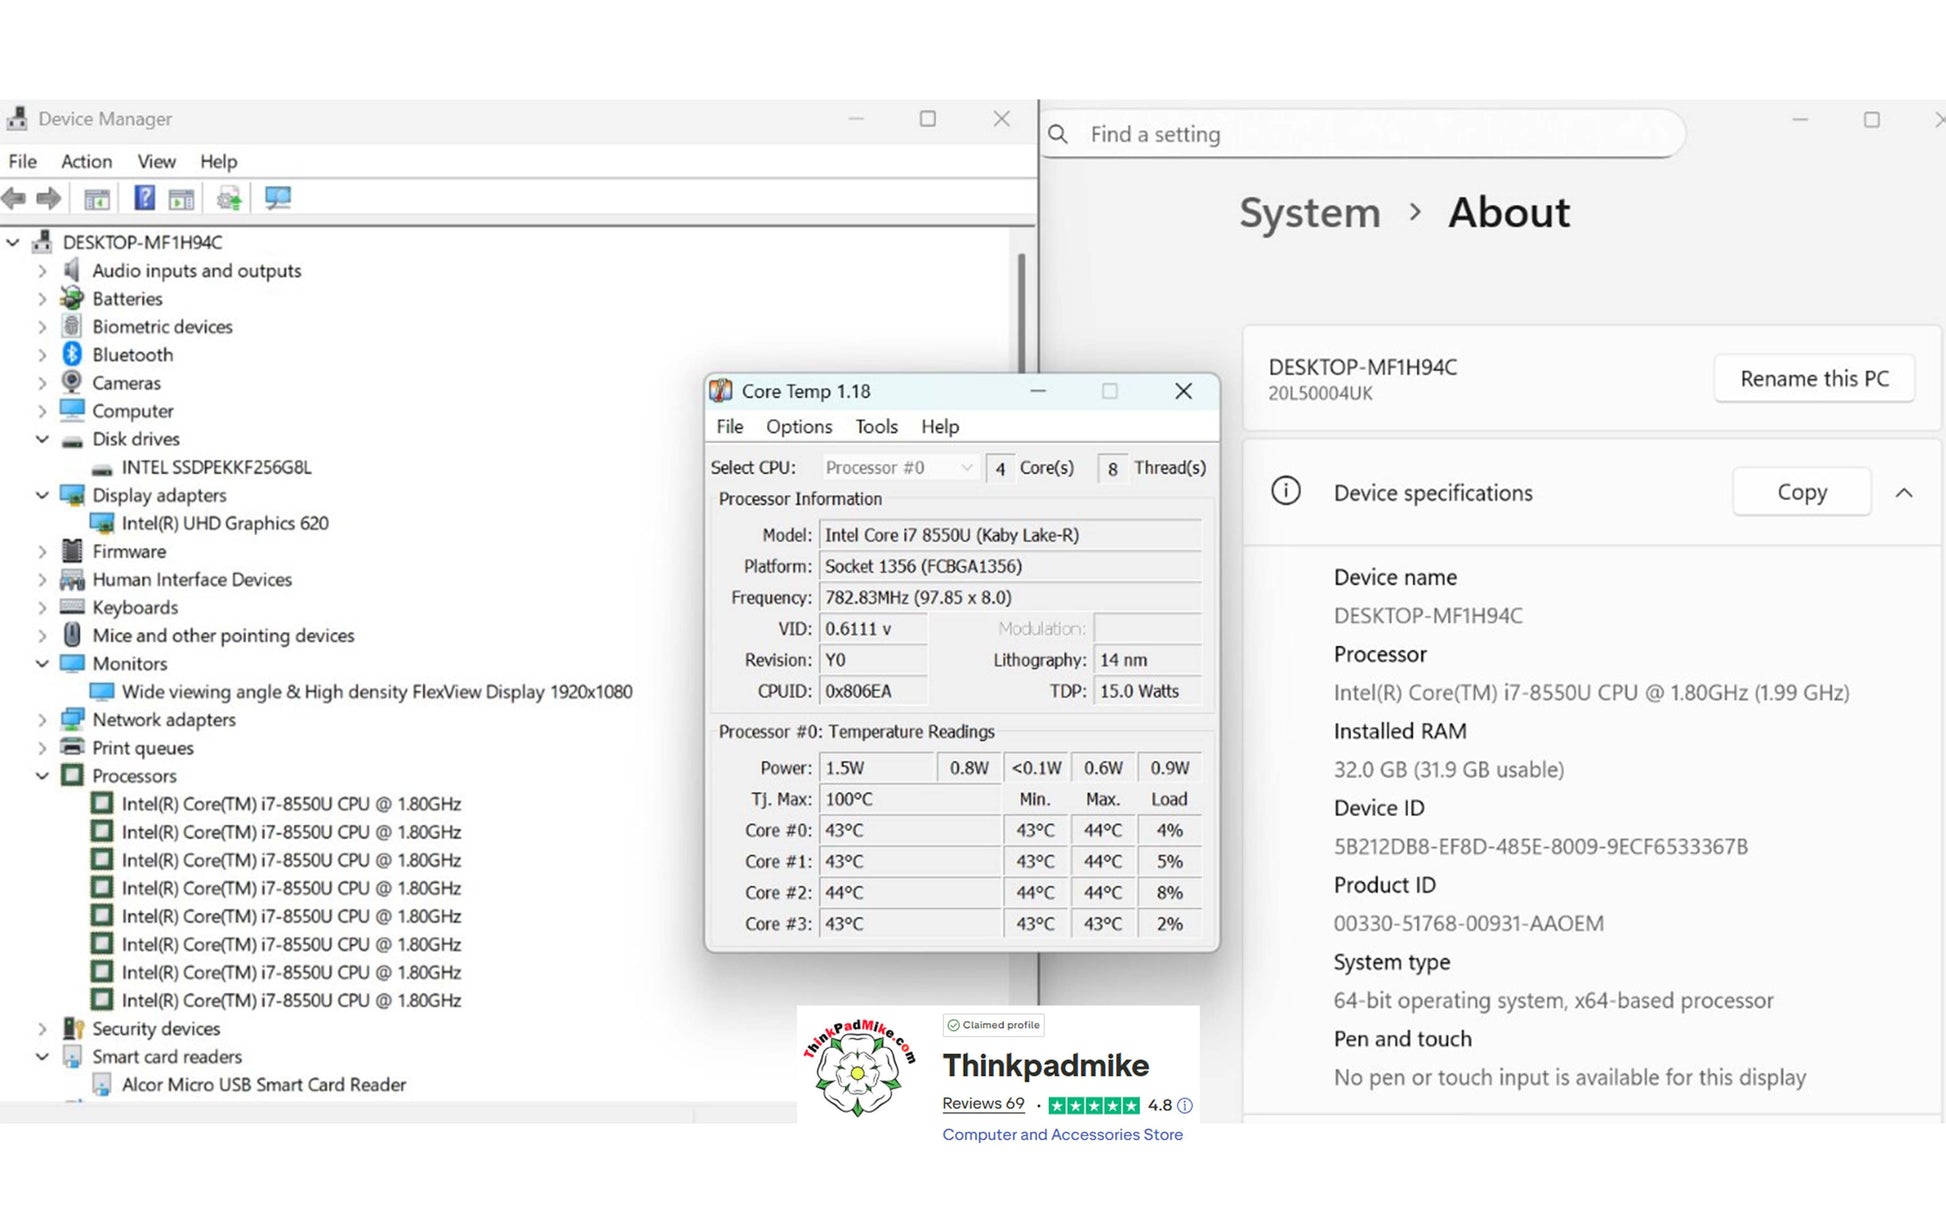The height and width of the screenshot is (1223, 1946).
Task: Click the Bluetooth device category icon
Action: 72,355
